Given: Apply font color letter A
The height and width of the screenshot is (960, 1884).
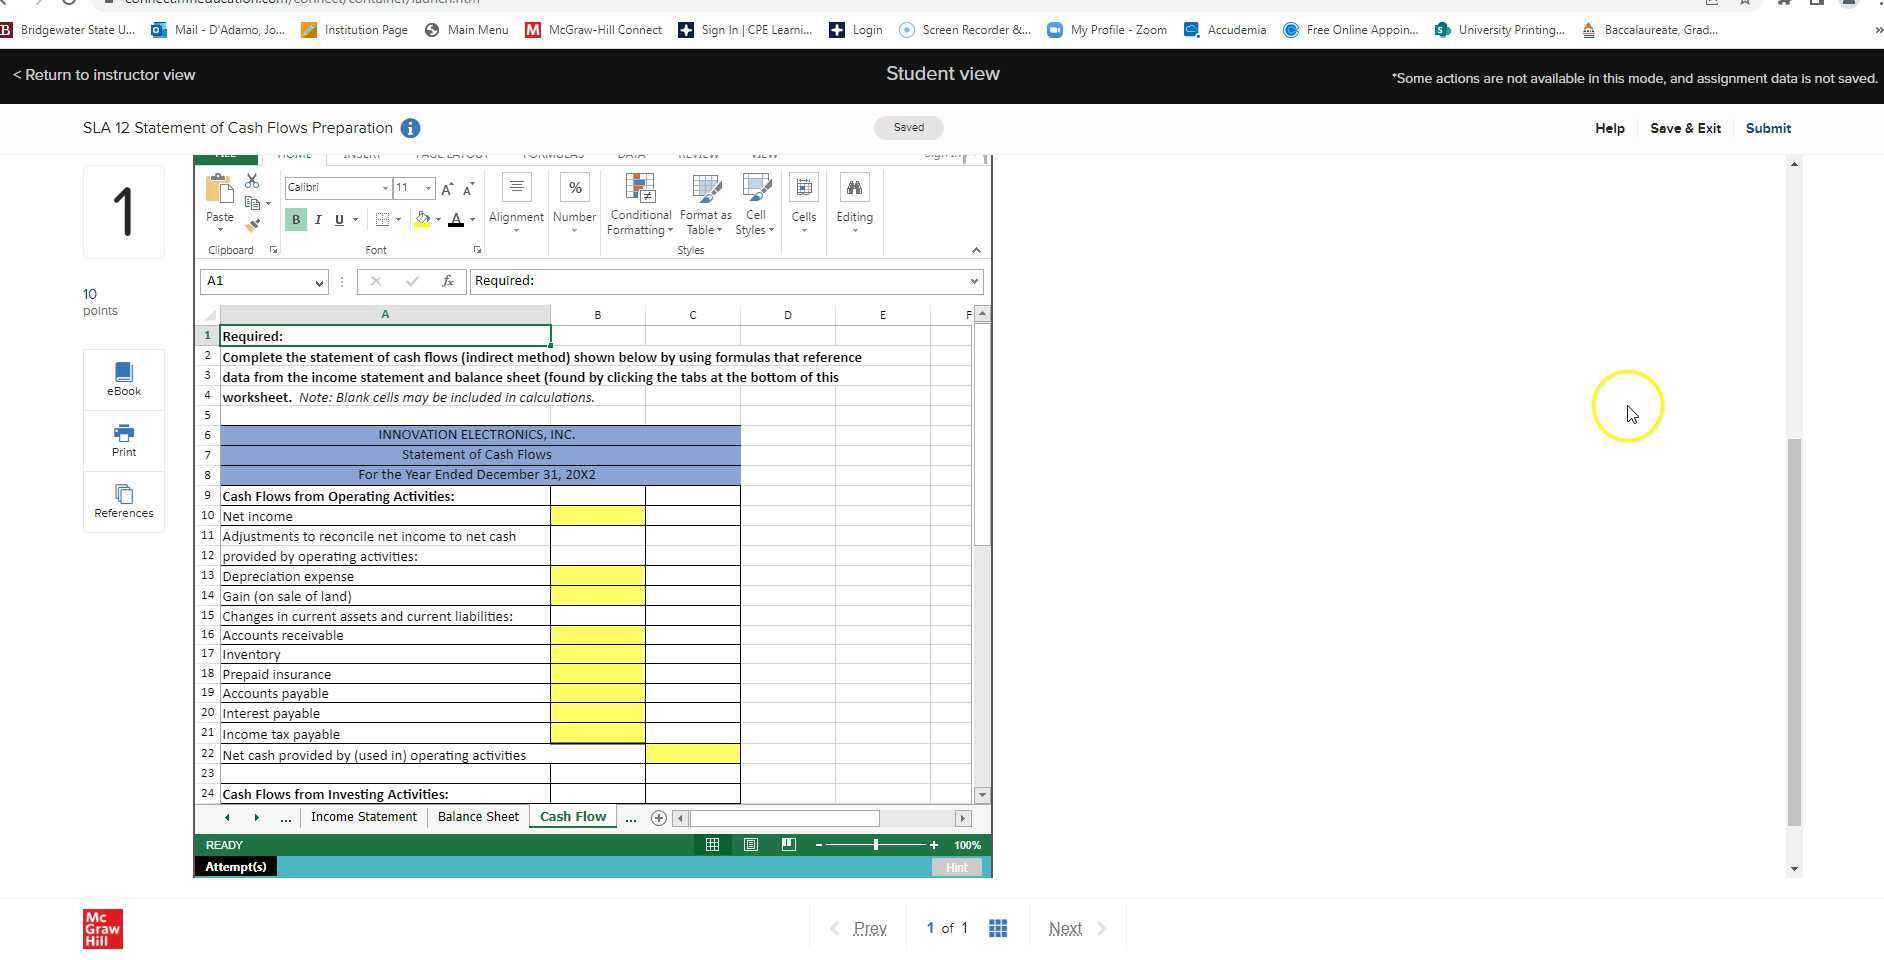Looking at the screenshot, I should [x=456, y=220].
